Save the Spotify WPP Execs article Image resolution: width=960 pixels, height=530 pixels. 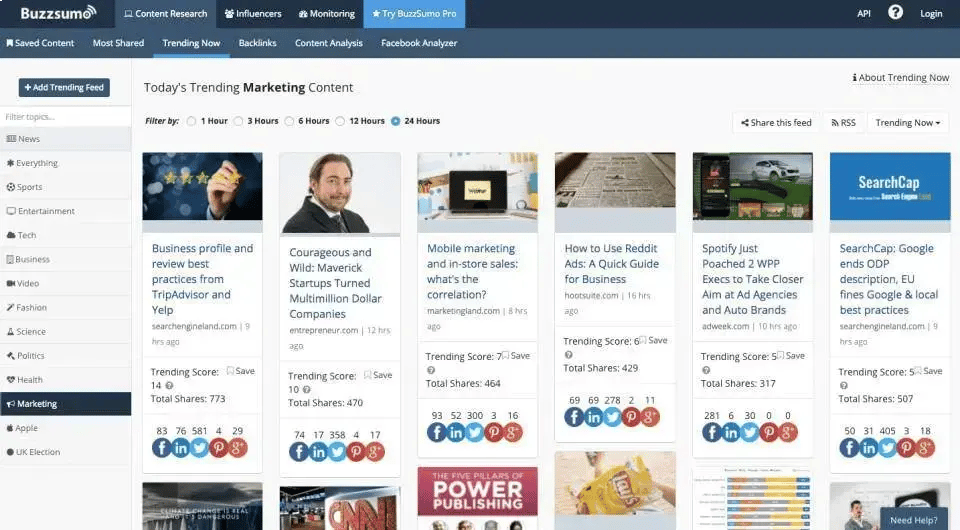(x=790, y=356)
